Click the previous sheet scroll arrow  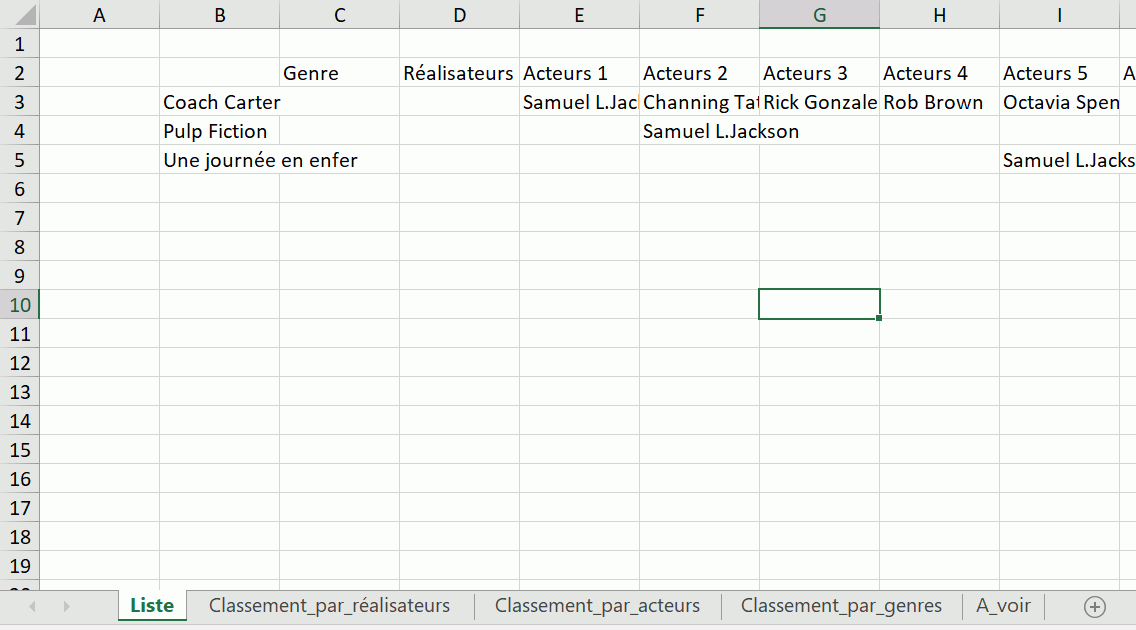coord(34,606)
